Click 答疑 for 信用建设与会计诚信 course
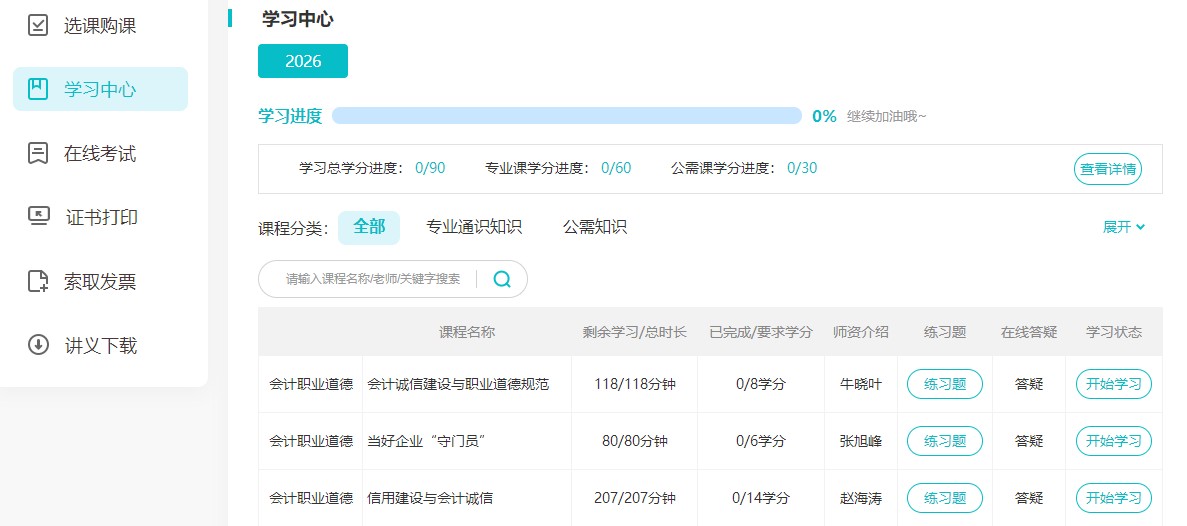This screenshot has height=526, width=1187. [x=1028, y=498]
